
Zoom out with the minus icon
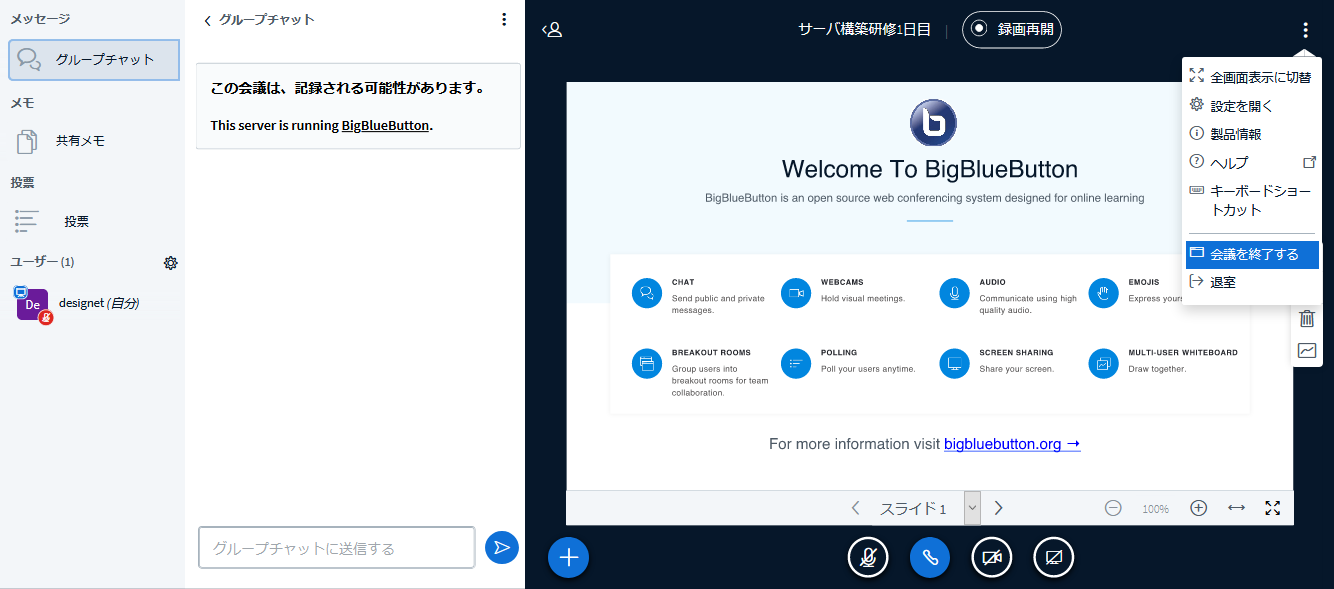pos(1113,508)
